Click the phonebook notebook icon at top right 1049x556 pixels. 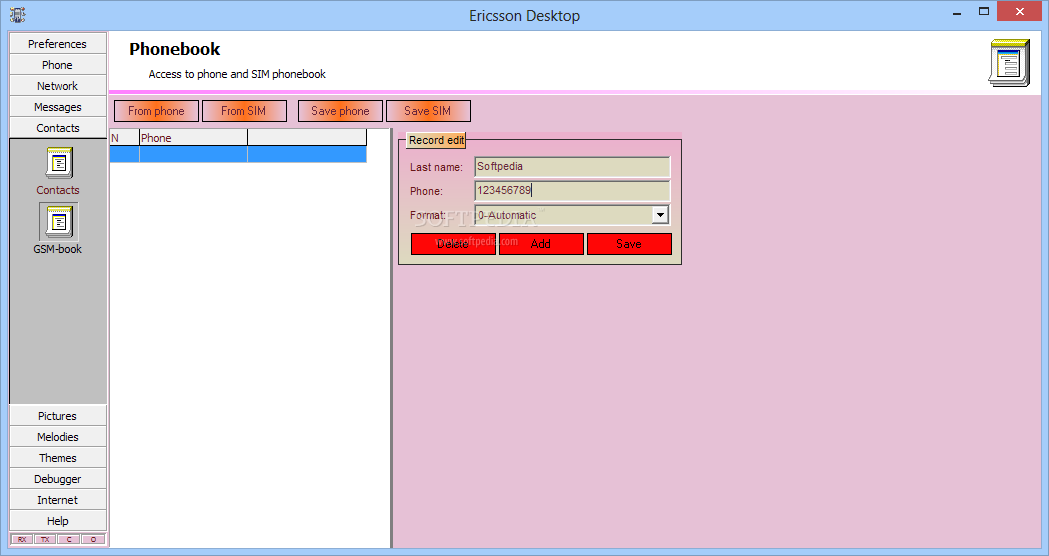click(x=1010, y=63)
